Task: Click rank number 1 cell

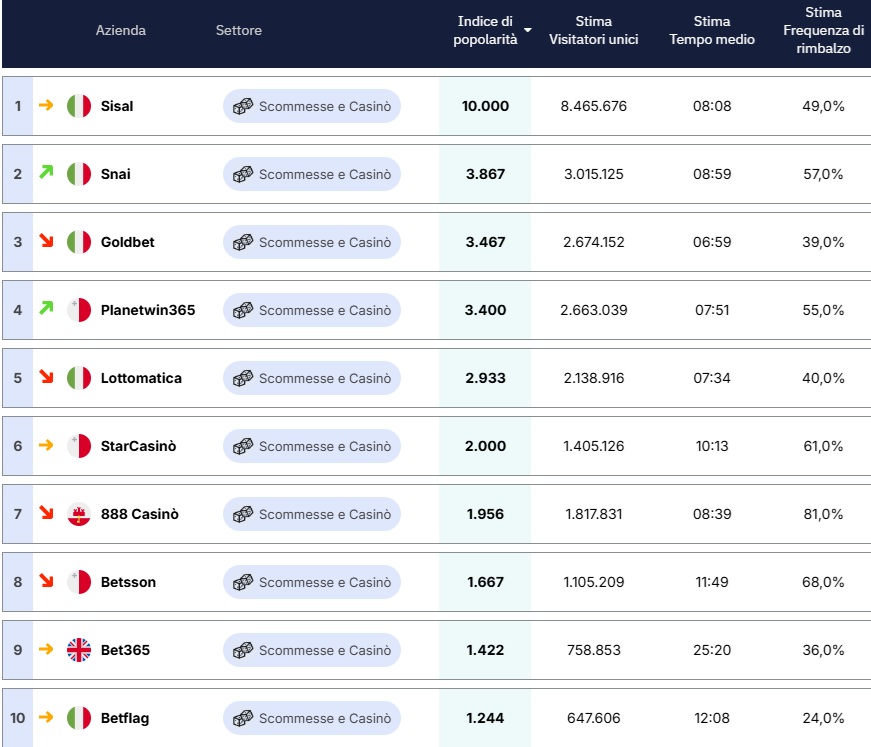Action: tap(18, 106)
